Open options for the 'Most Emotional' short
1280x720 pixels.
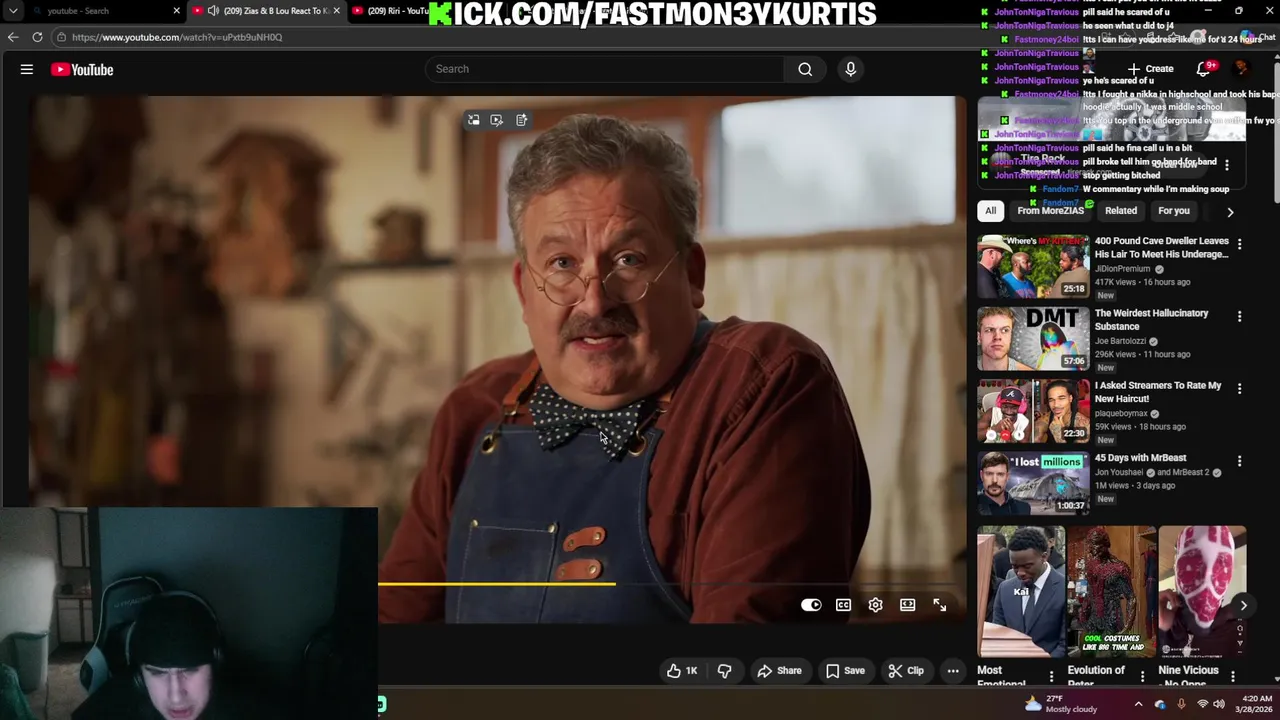pos(1051,677)
